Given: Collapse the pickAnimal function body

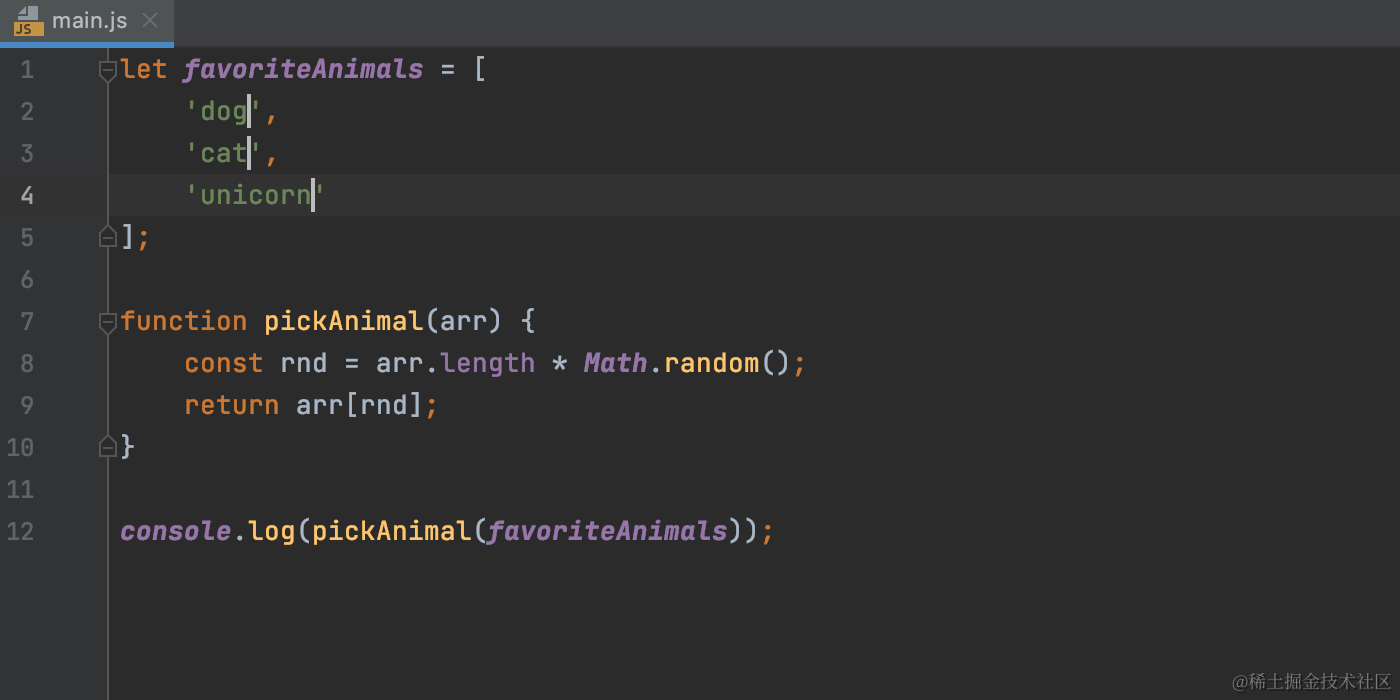Looking at the screenshot, I should click(108, 321).
